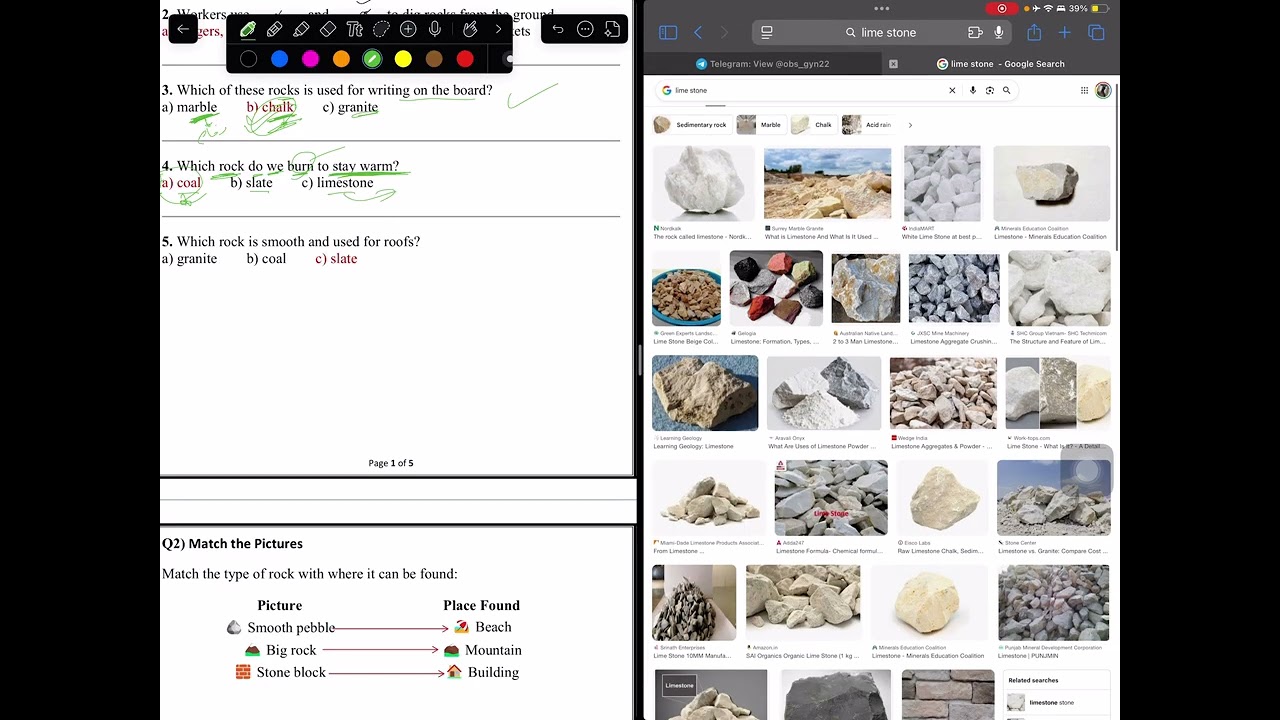The image size is (1280, 720).
Task: Filter images by Acid rain chip
Action: click(x=867, y=125)
